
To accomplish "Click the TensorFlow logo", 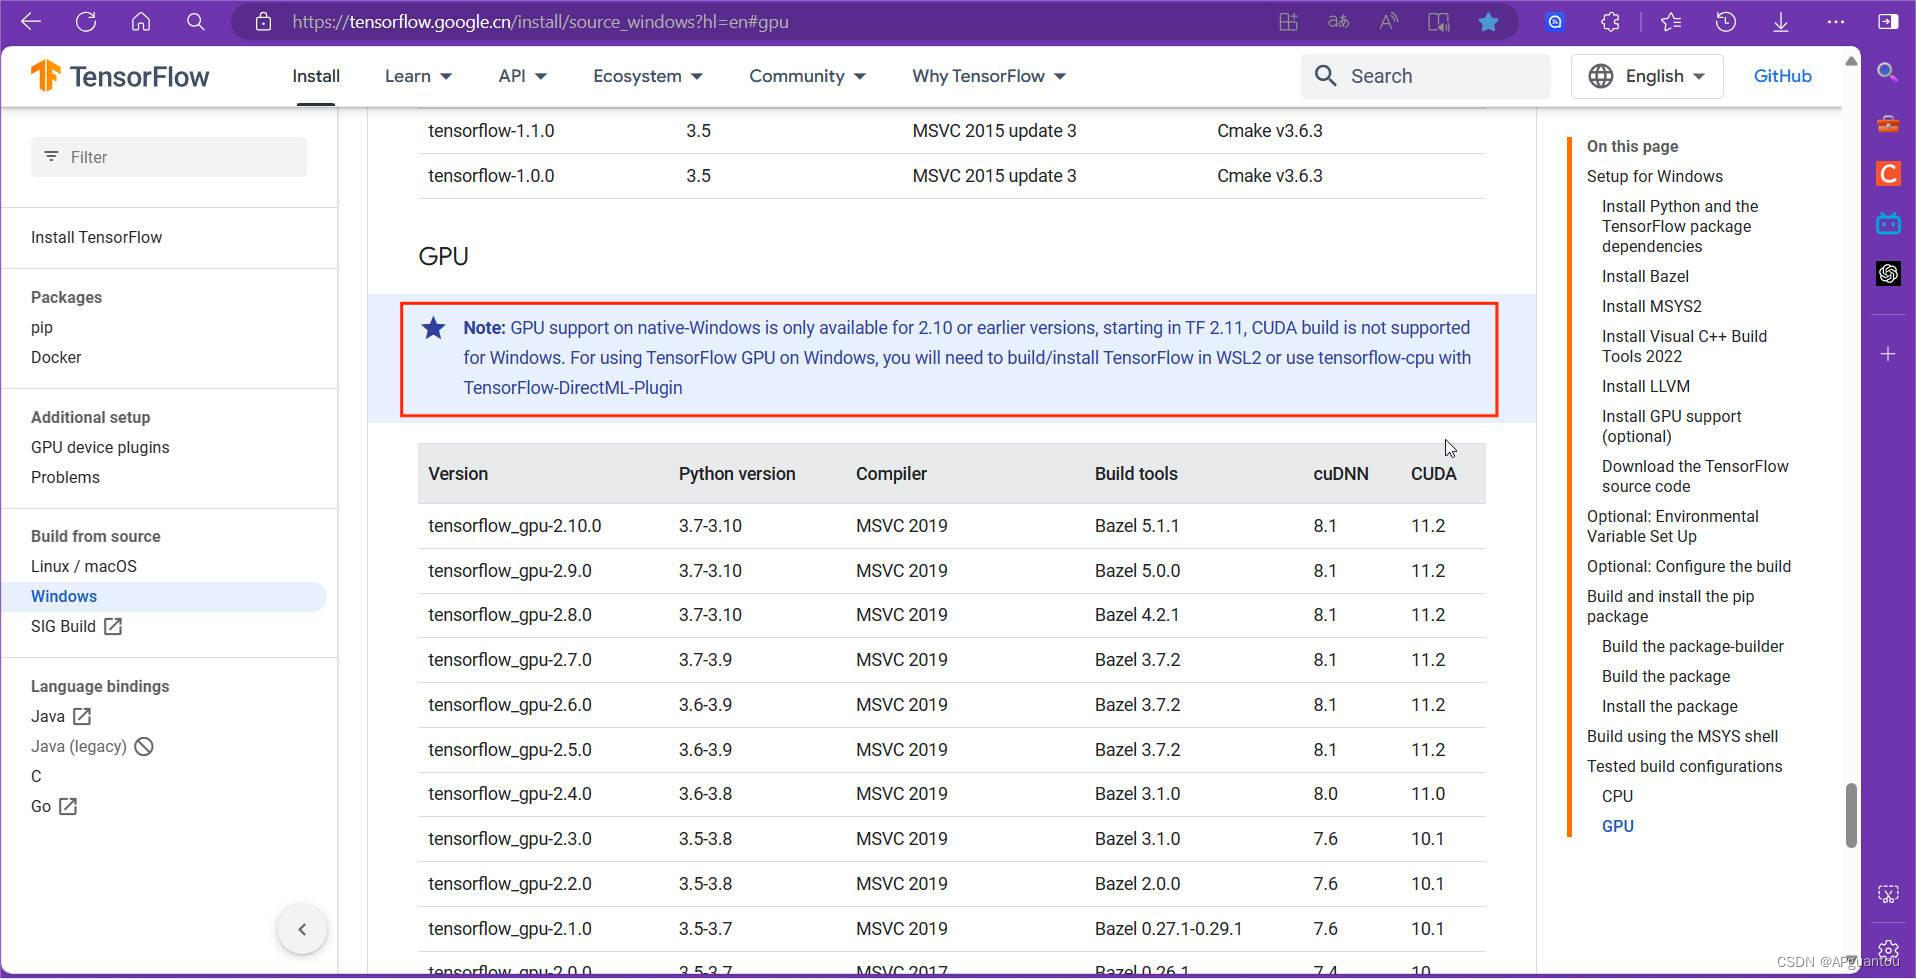I will click(120, 76).
